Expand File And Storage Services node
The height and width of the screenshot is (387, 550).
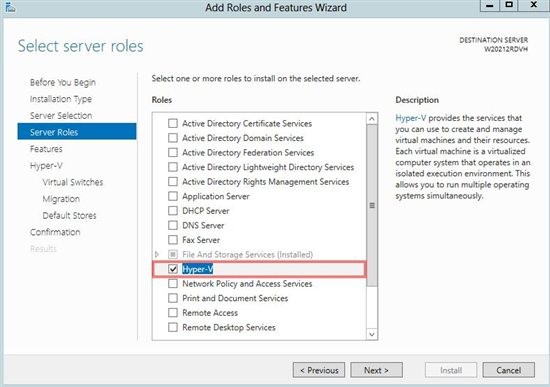157,254
